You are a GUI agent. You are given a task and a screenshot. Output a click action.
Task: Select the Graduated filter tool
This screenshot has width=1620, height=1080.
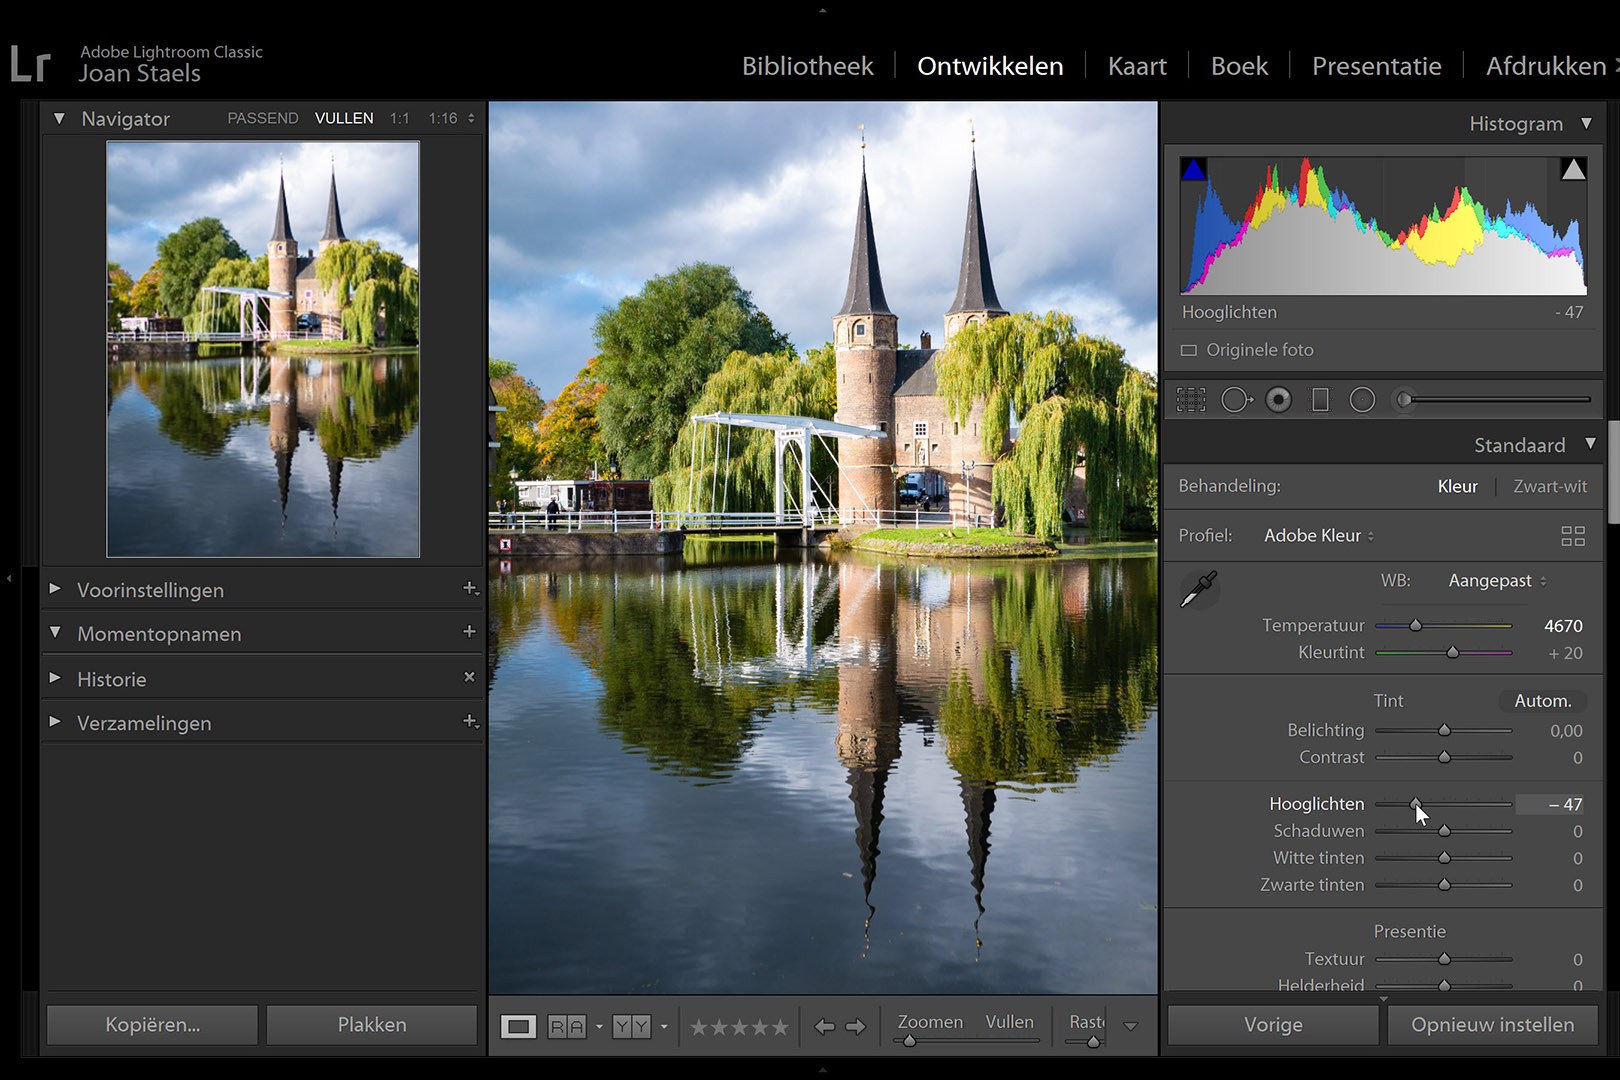click(x=1320, y=400)
